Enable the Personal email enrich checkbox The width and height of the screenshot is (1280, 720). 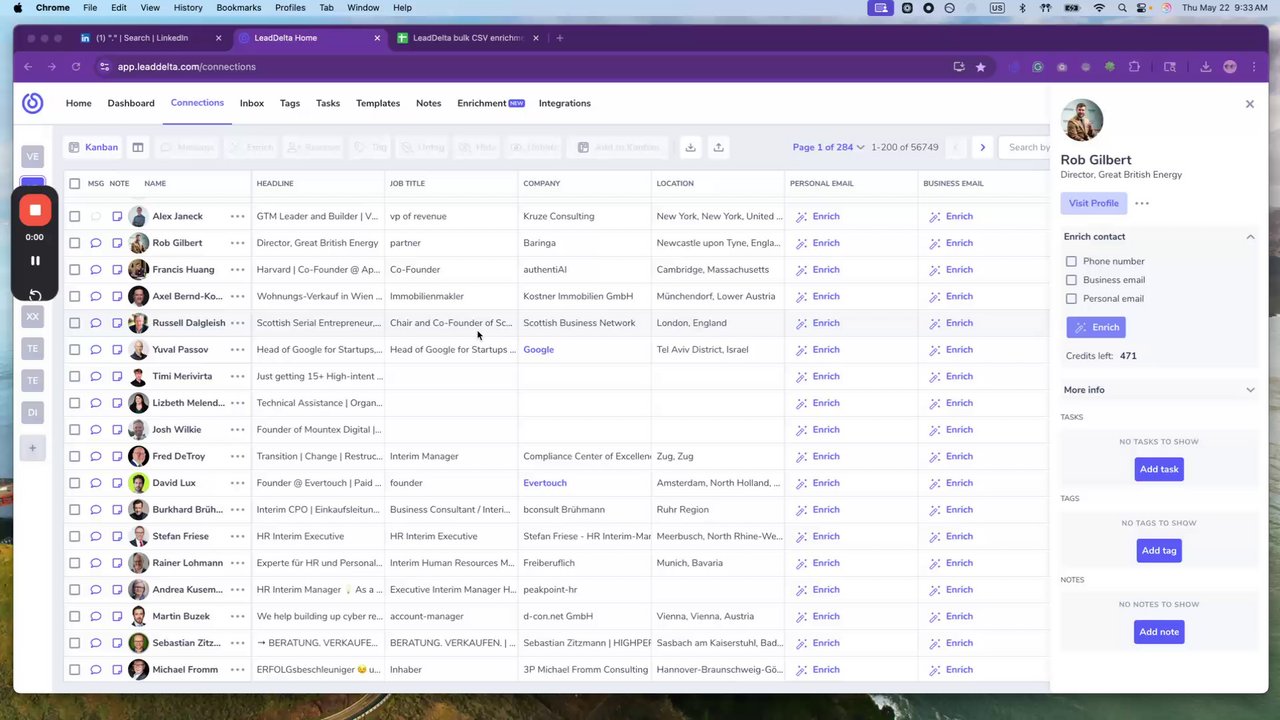click(x=1071, y=299)
